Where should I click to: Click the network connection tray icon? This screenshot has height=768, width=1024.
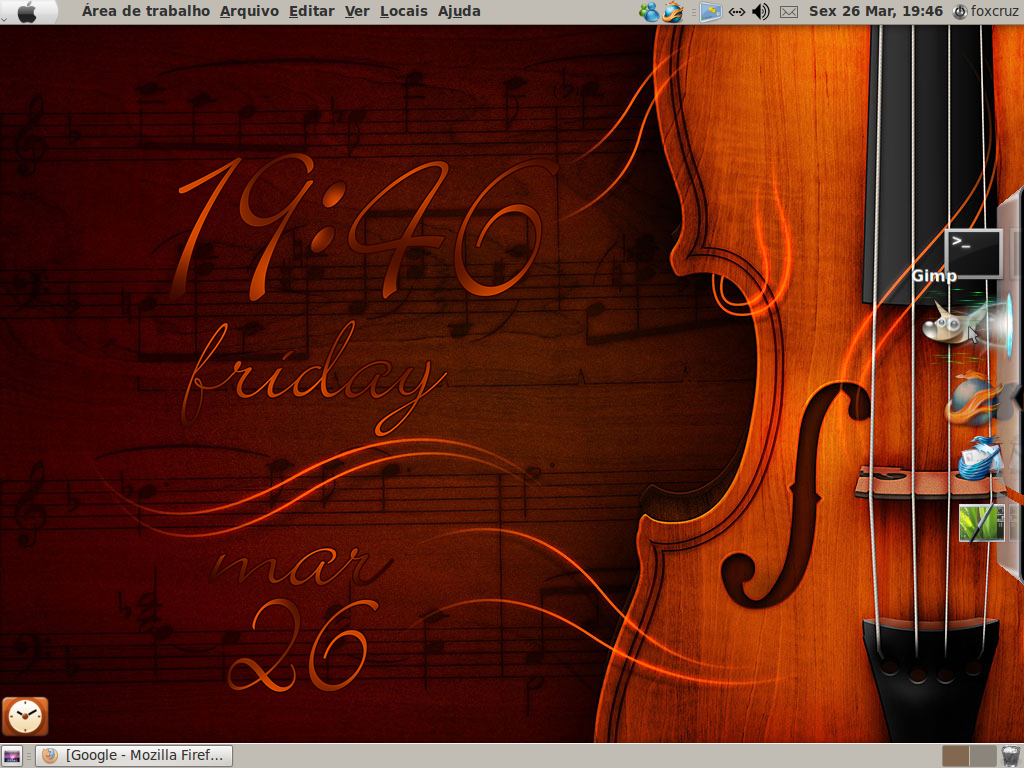[x=737, y=12]
